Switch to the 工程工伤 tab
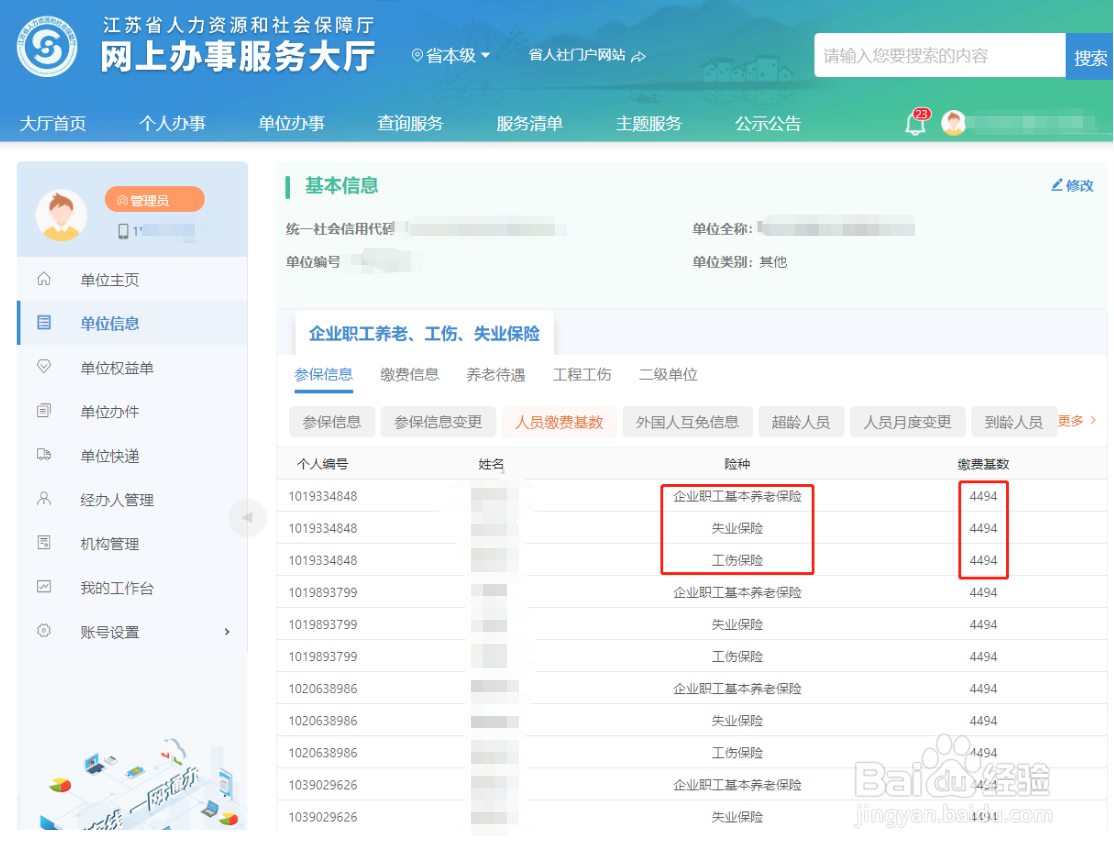This screenshot has height=853, width=1114. pos(582,375)
